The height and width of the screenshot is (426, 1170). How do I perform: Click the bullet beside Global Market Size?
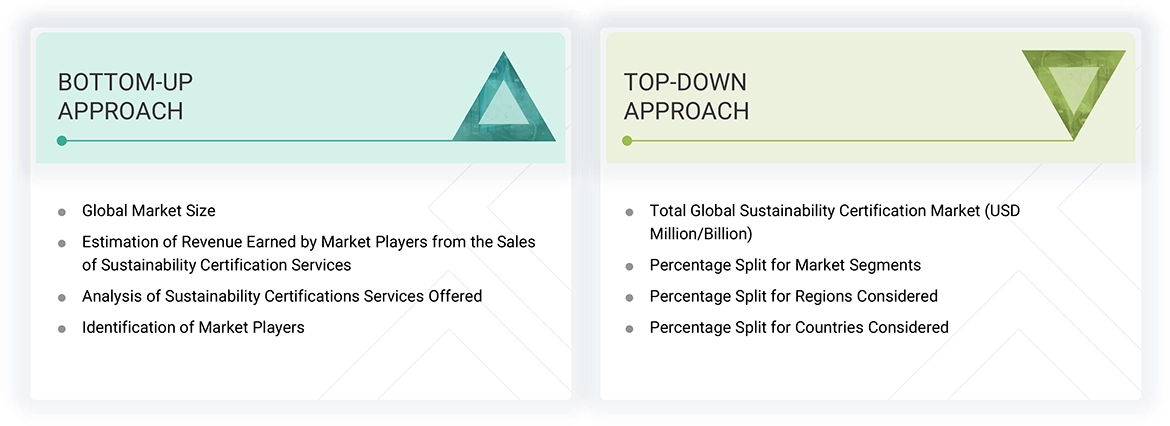point(62,212)
